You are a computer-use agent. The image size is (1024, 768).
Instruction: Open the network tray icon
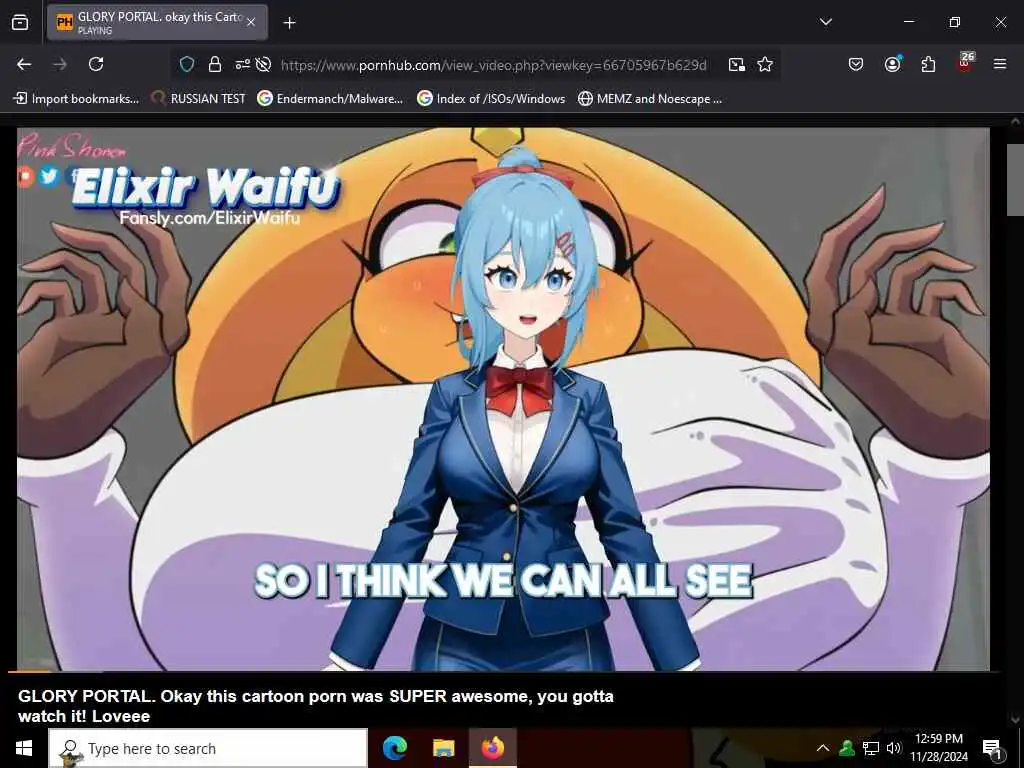[x=871, y=748]
